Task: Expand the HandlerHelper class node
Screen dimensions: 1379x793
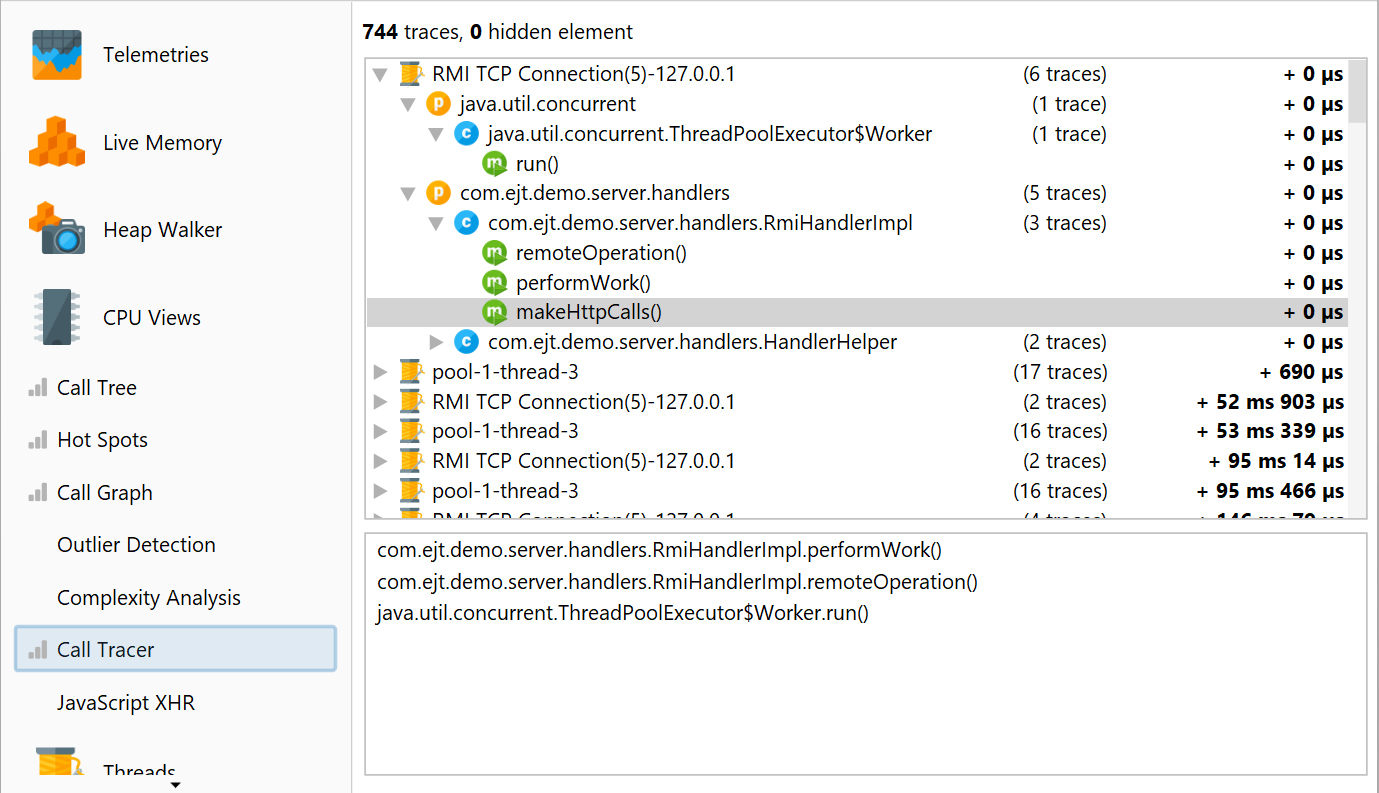Action: 435,342
